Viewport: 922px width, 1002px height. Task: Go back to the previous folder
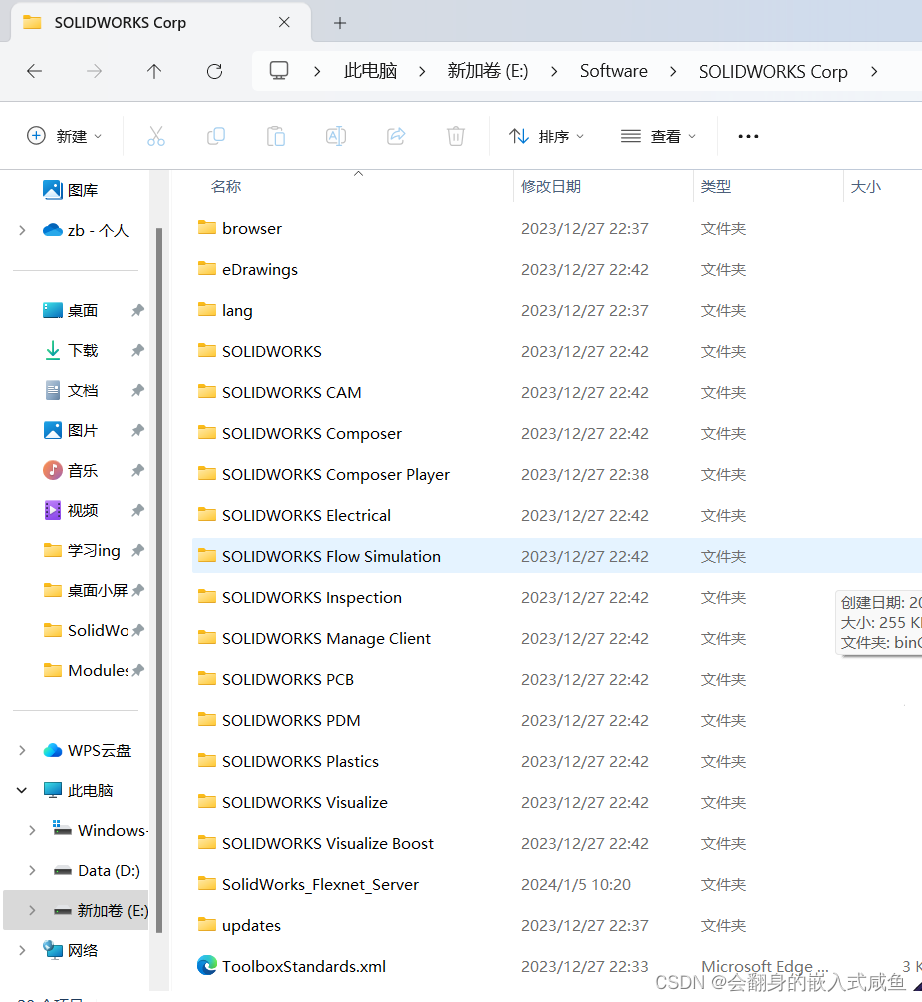pyautogui.click(x=35, y=71)
